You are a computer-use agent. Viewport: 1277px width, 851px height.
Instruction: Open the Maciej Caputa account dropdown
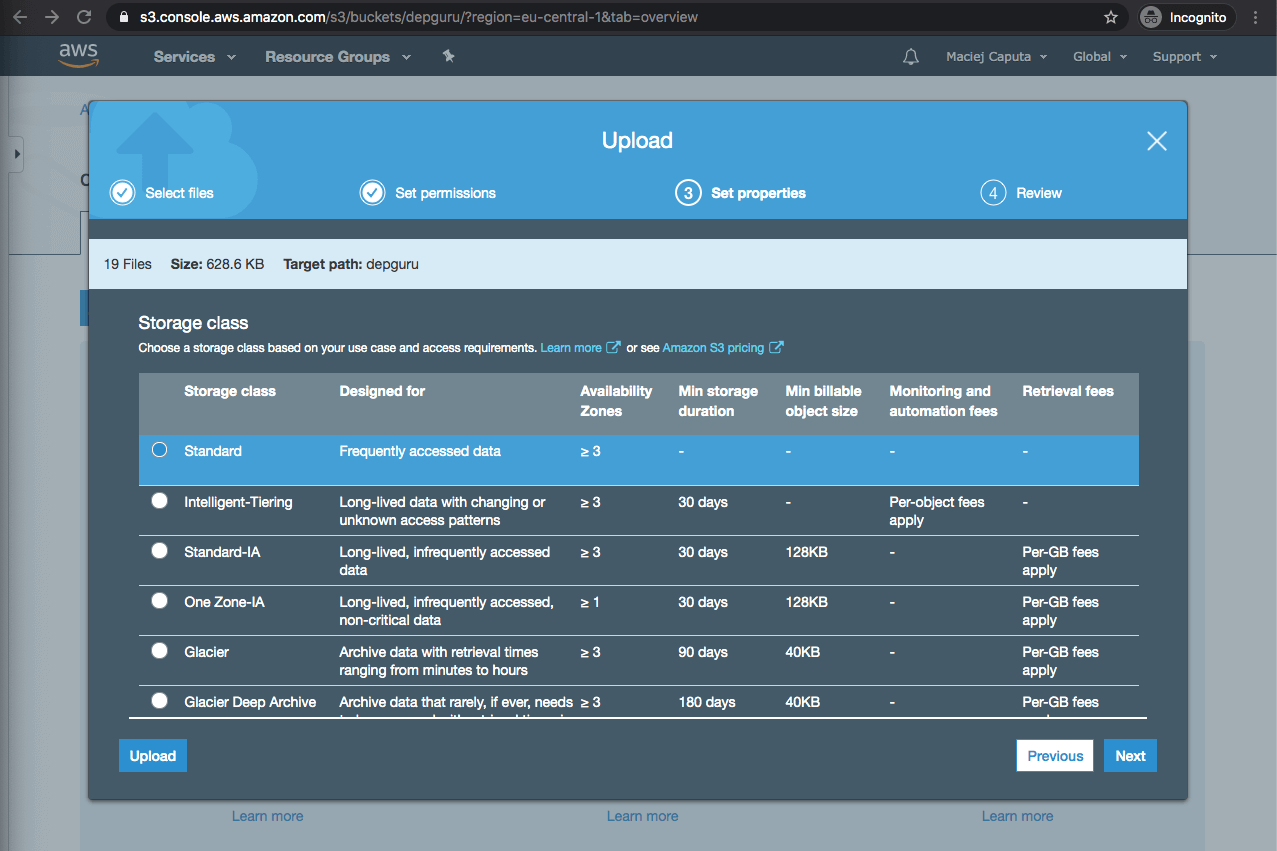click(996, 57)
